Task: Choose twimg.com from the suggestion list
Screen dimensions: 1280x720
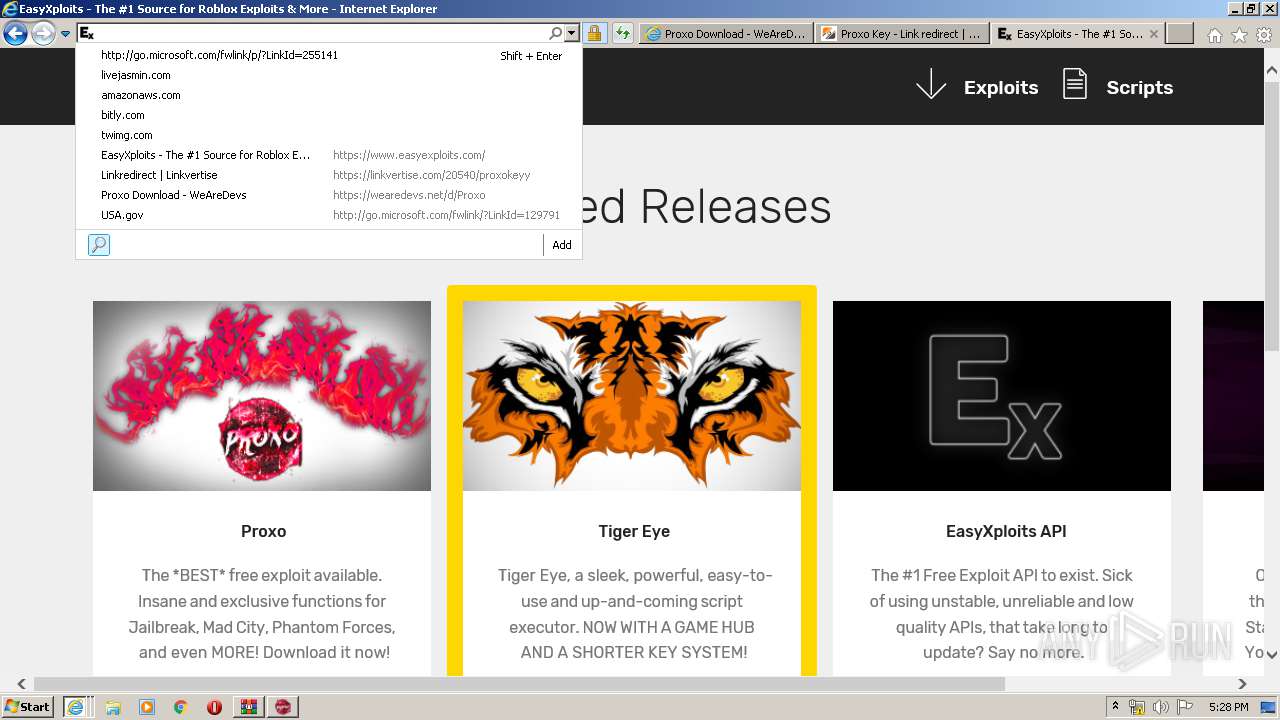Action: click(329, 135)
